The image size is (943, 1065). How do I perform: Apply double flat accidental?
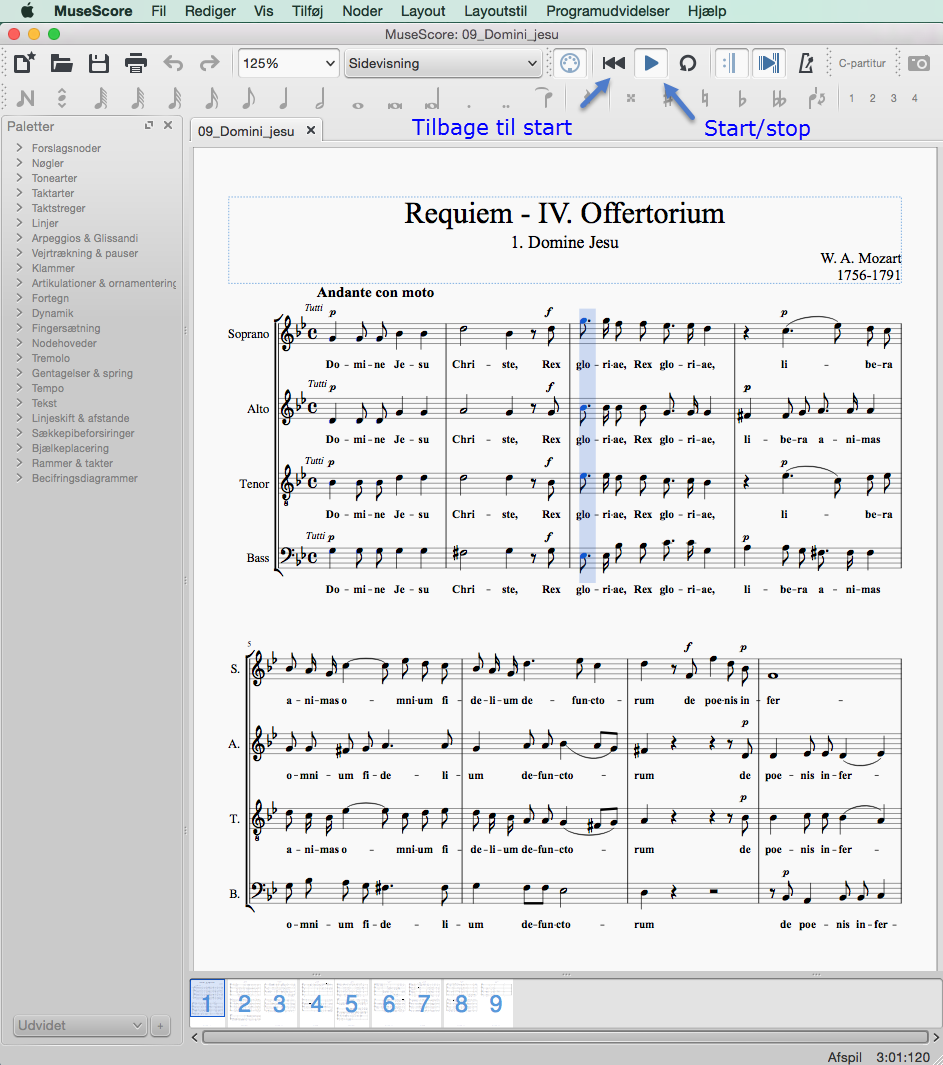click(x=779, y=98)
